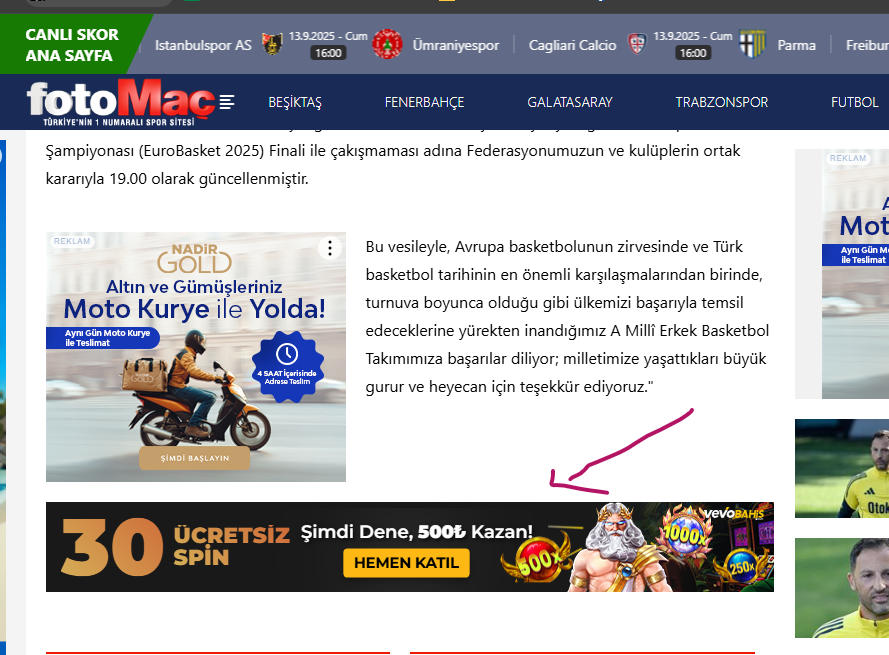The width and height of the screenshot is (889, 655).
Task: Click the fotoMaç site logo
Action: (121, 102)
